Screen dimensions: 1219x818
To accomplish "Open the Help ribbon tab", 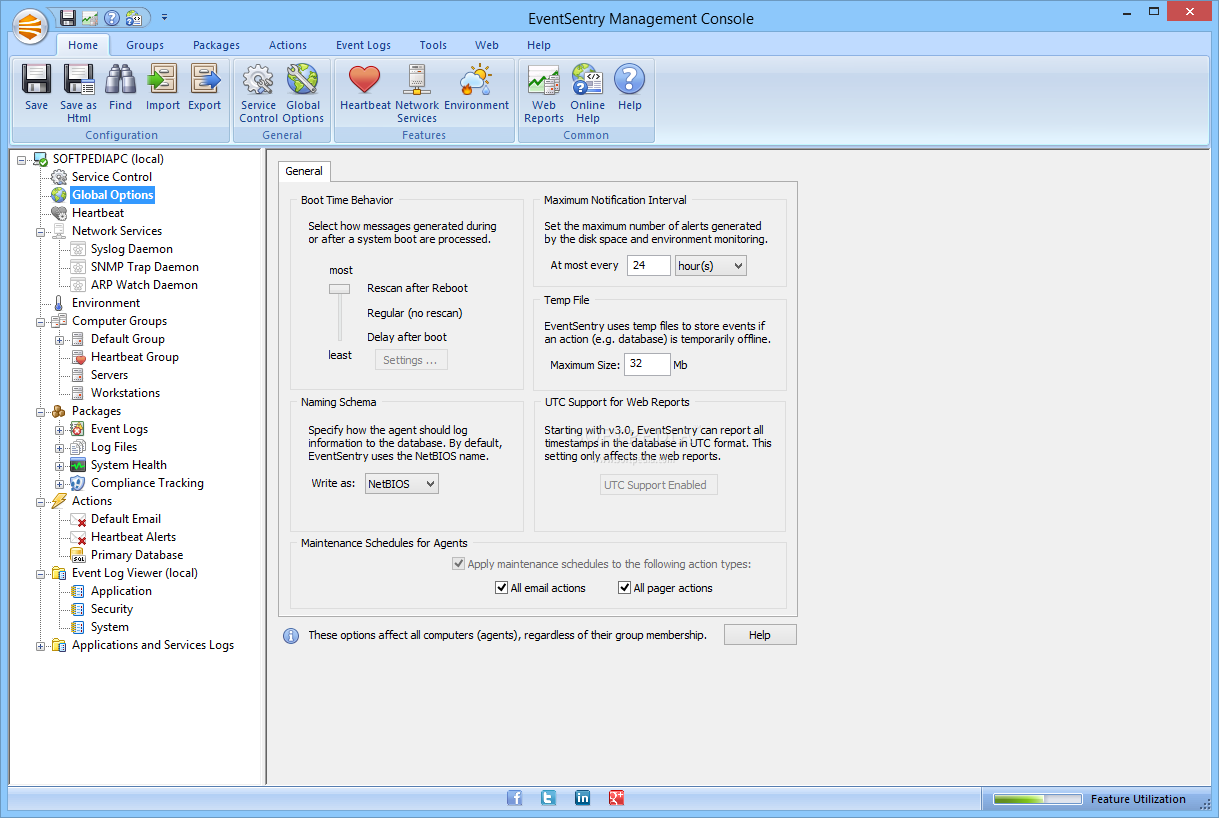I will pos(539,45).
